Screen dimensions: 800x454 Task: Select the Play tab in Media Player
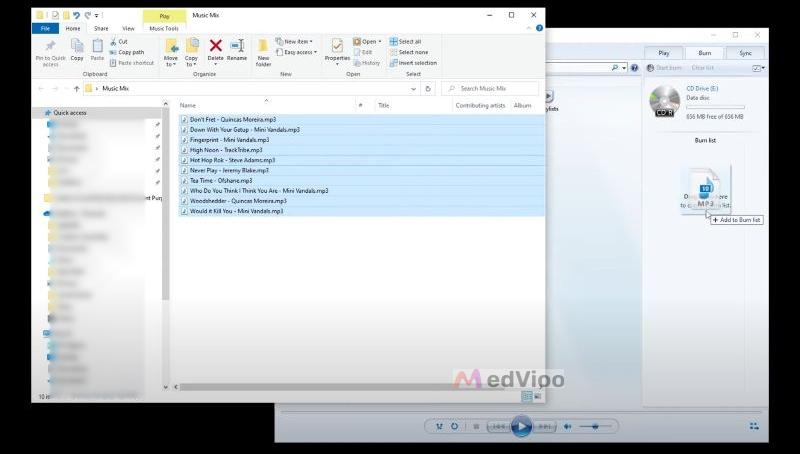663,53
